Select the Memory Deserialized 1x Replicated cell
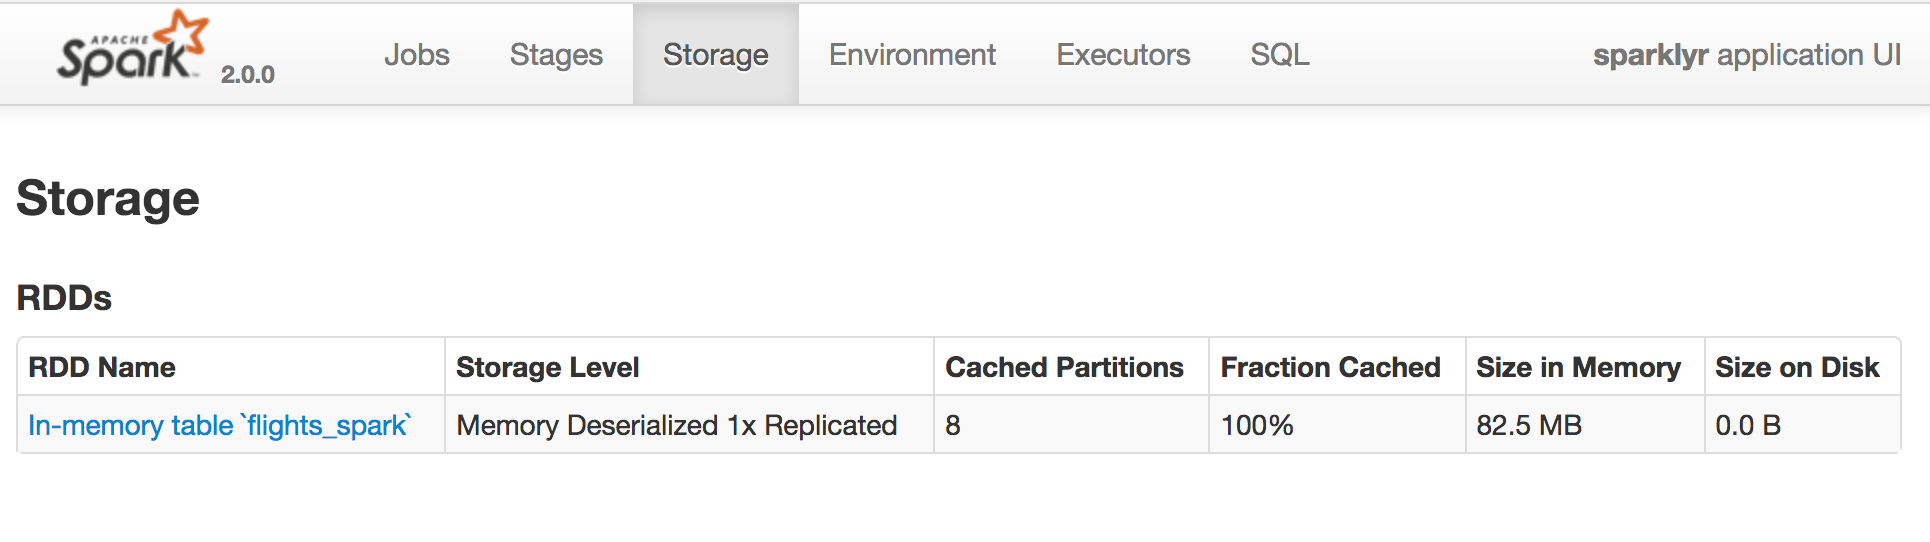Image resolution: width=1930 pixels, height=542 pixels. (x=676, y=426)
